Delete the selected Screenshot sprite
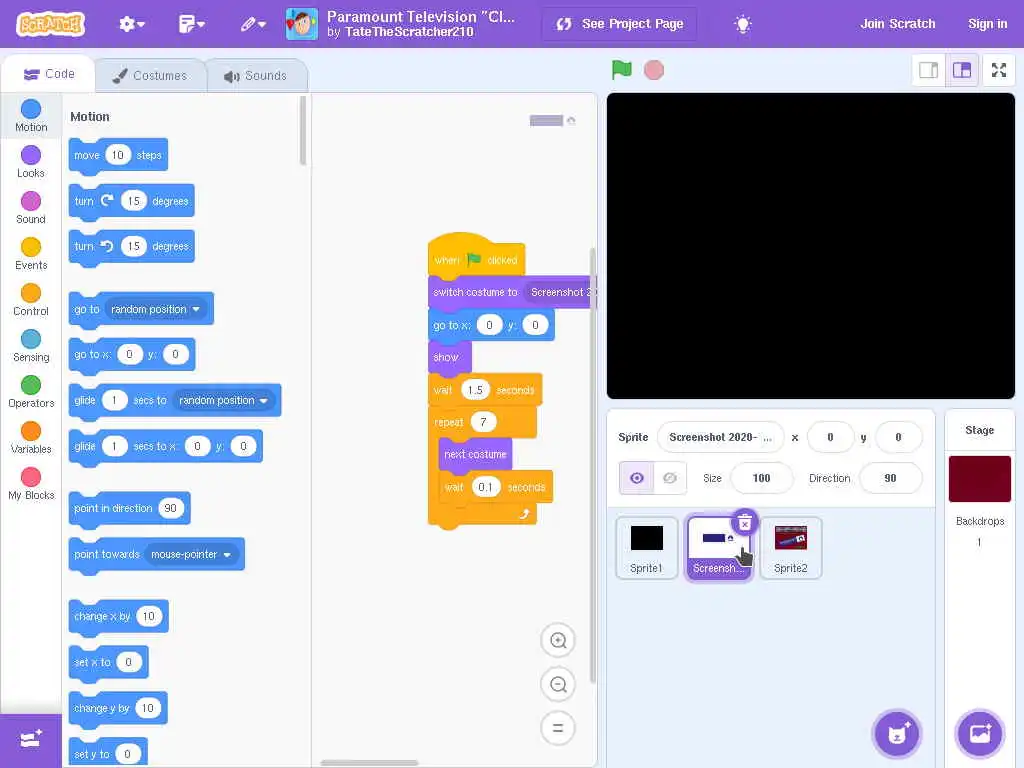1024x768 pixels. coord(744,523)
